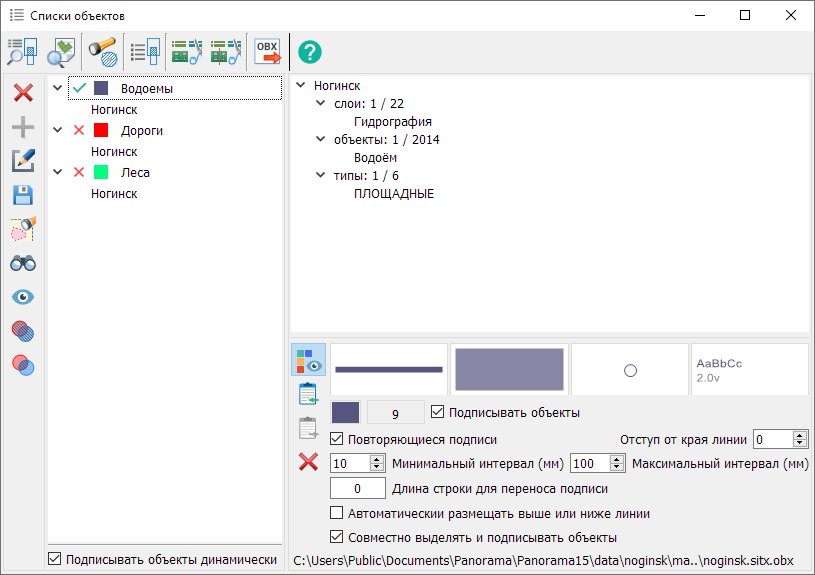This screenshot has height=575, width=815.
Task: Disable 'Повторяющиеся подписи' checkbox
Action: (337, 439)
